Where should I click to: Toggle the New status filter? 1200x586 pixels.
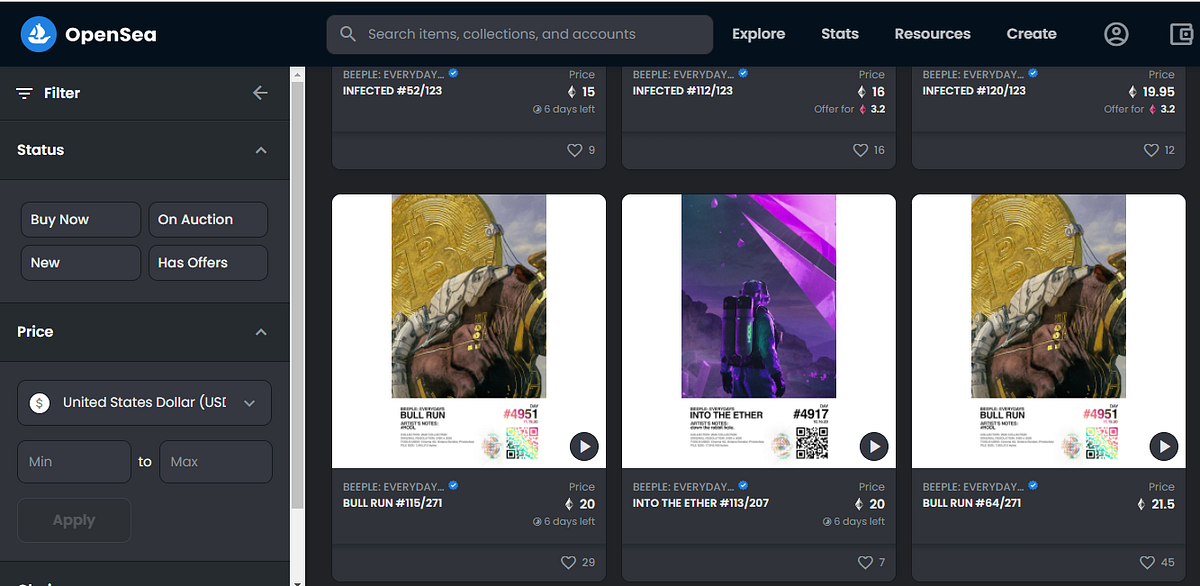81,263
